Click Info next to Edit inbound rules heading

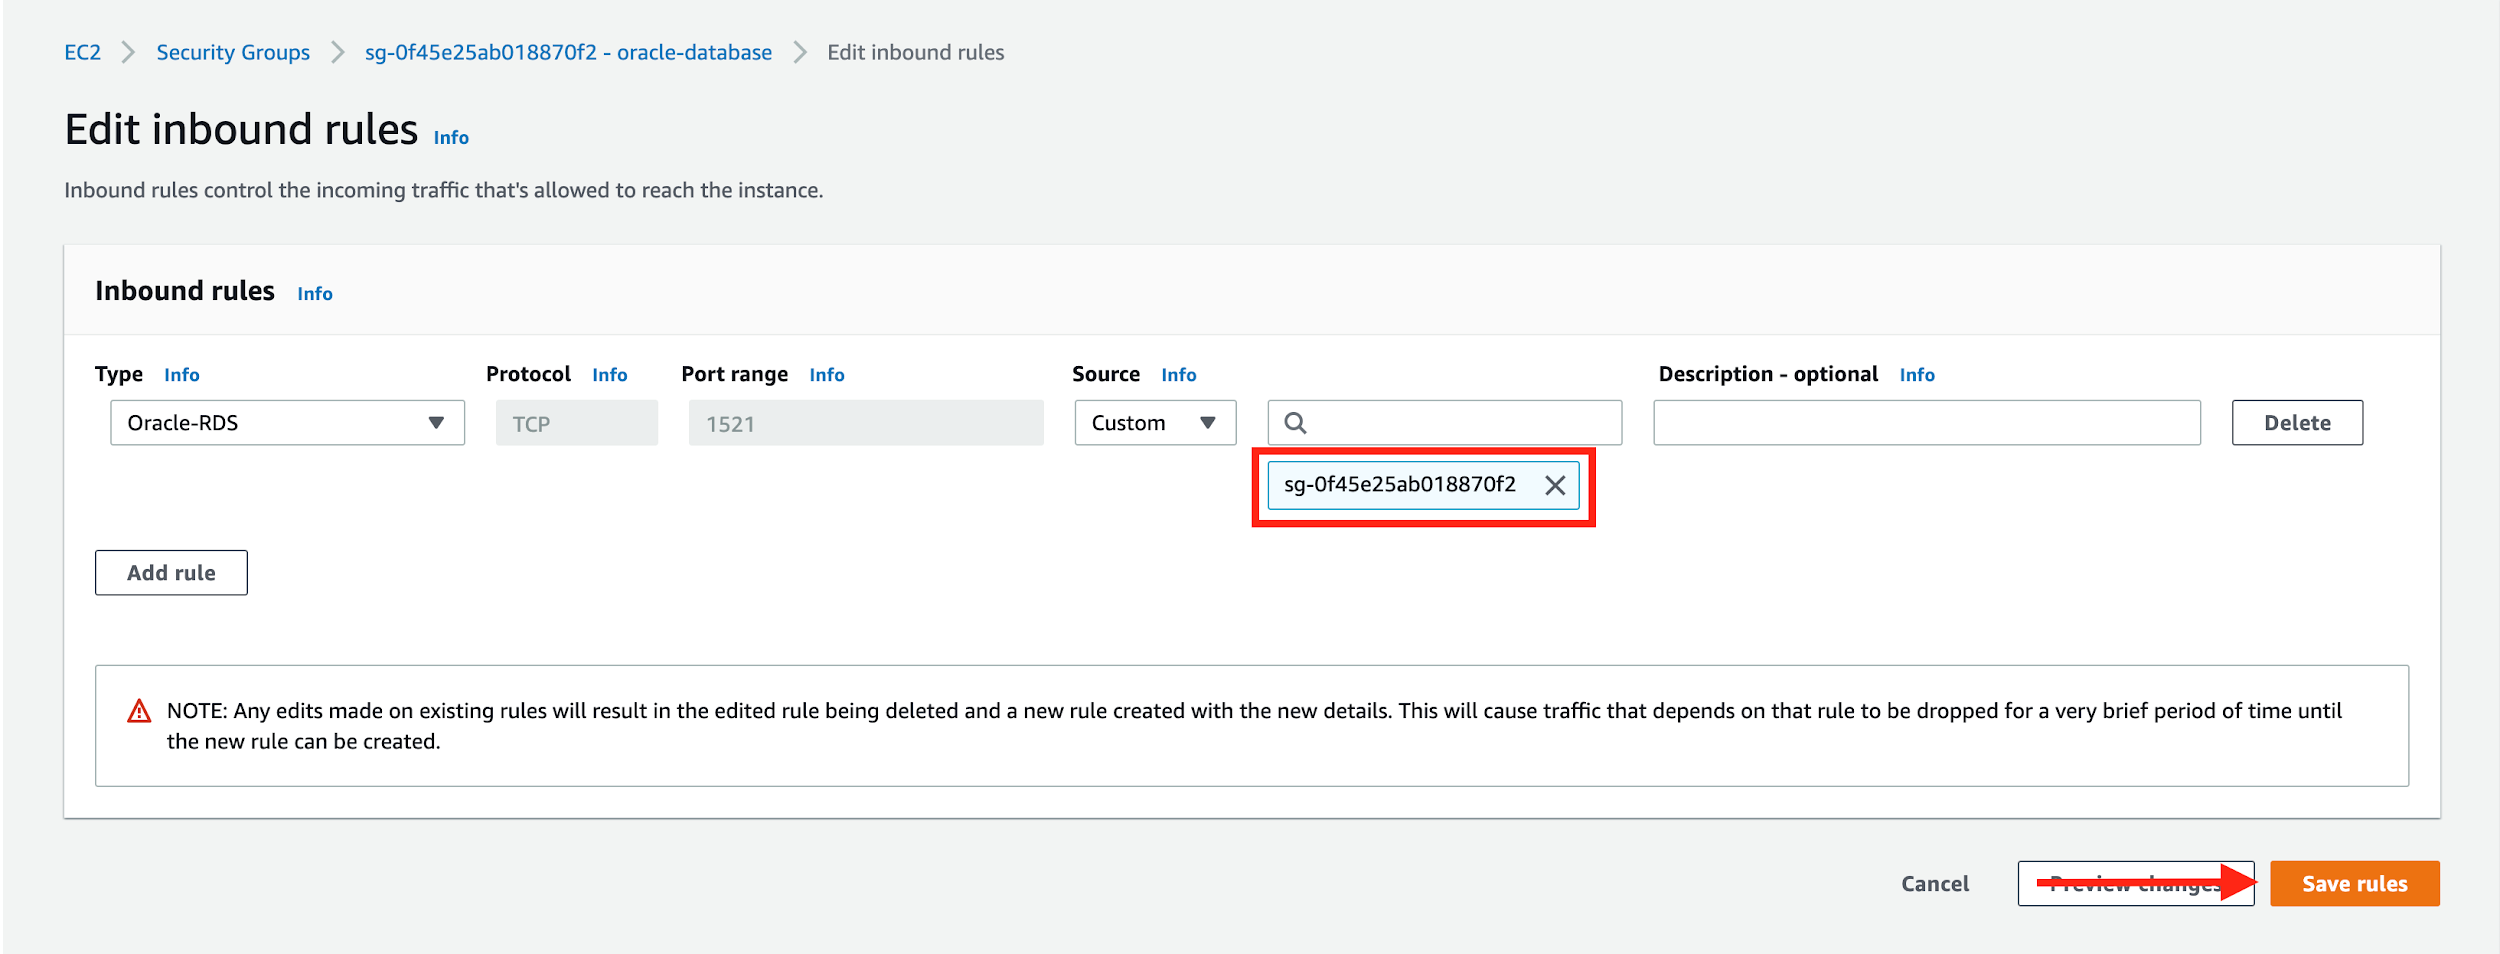(450, 137)
